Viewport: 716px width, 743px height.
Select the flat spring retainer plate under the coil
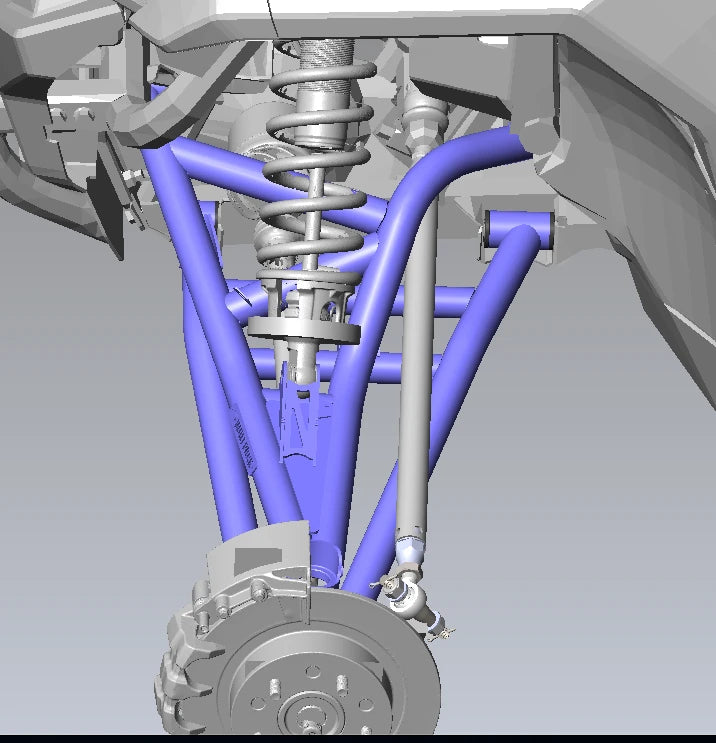click(x=304, y=331)
